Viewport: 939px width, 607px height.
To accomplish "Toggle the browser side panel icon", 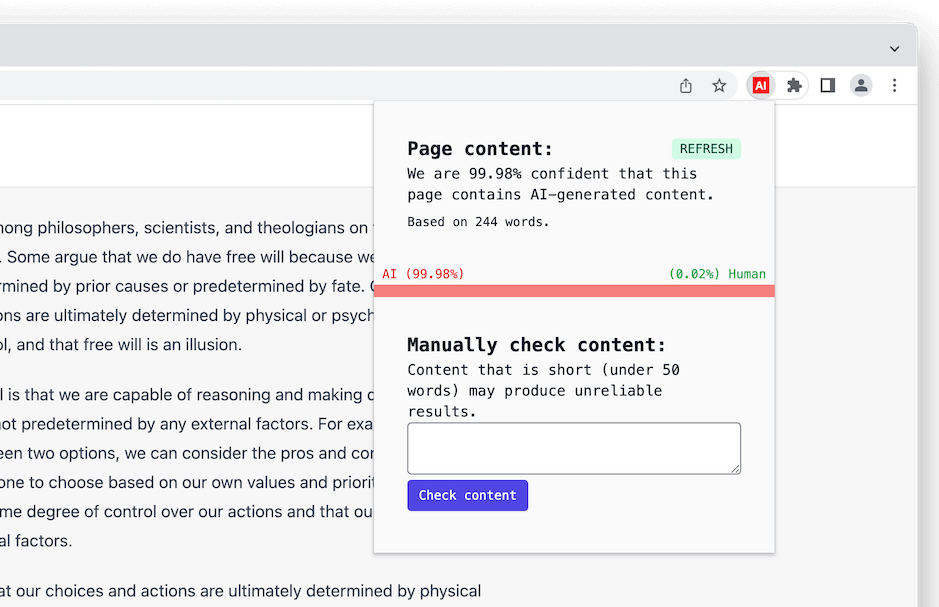I will coord(827,86).
